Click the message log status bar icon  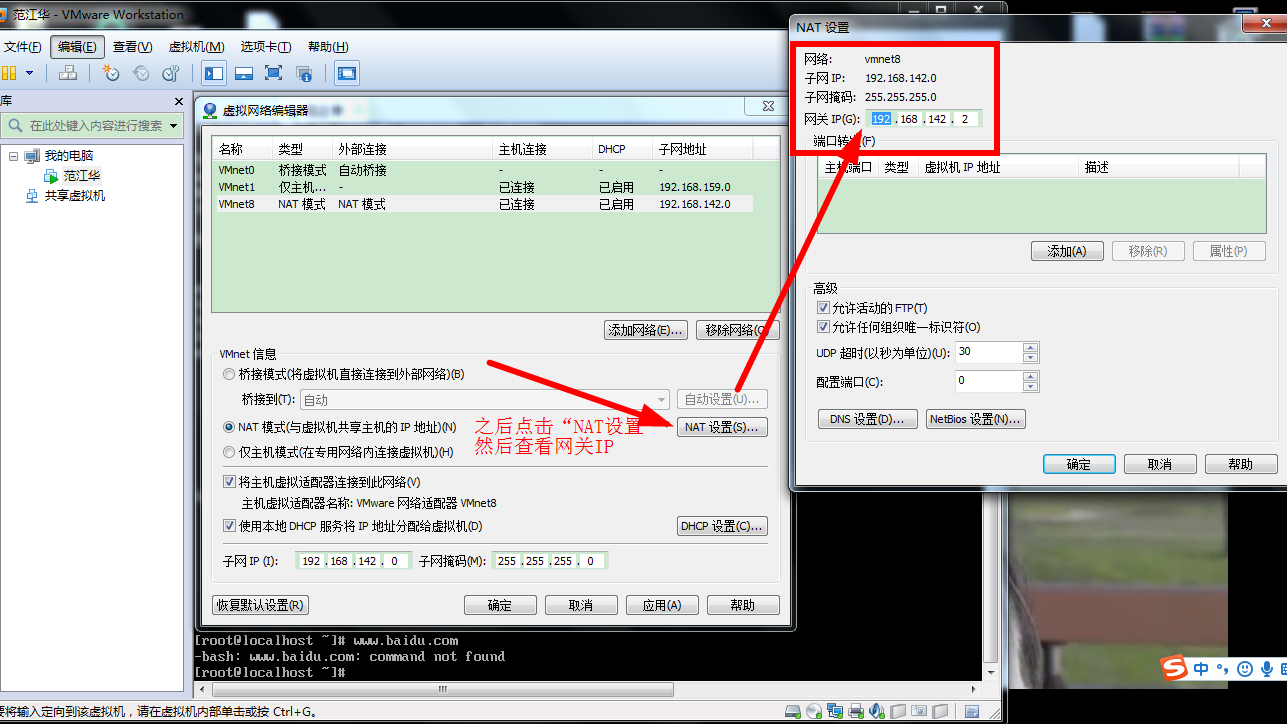(971, 712)
